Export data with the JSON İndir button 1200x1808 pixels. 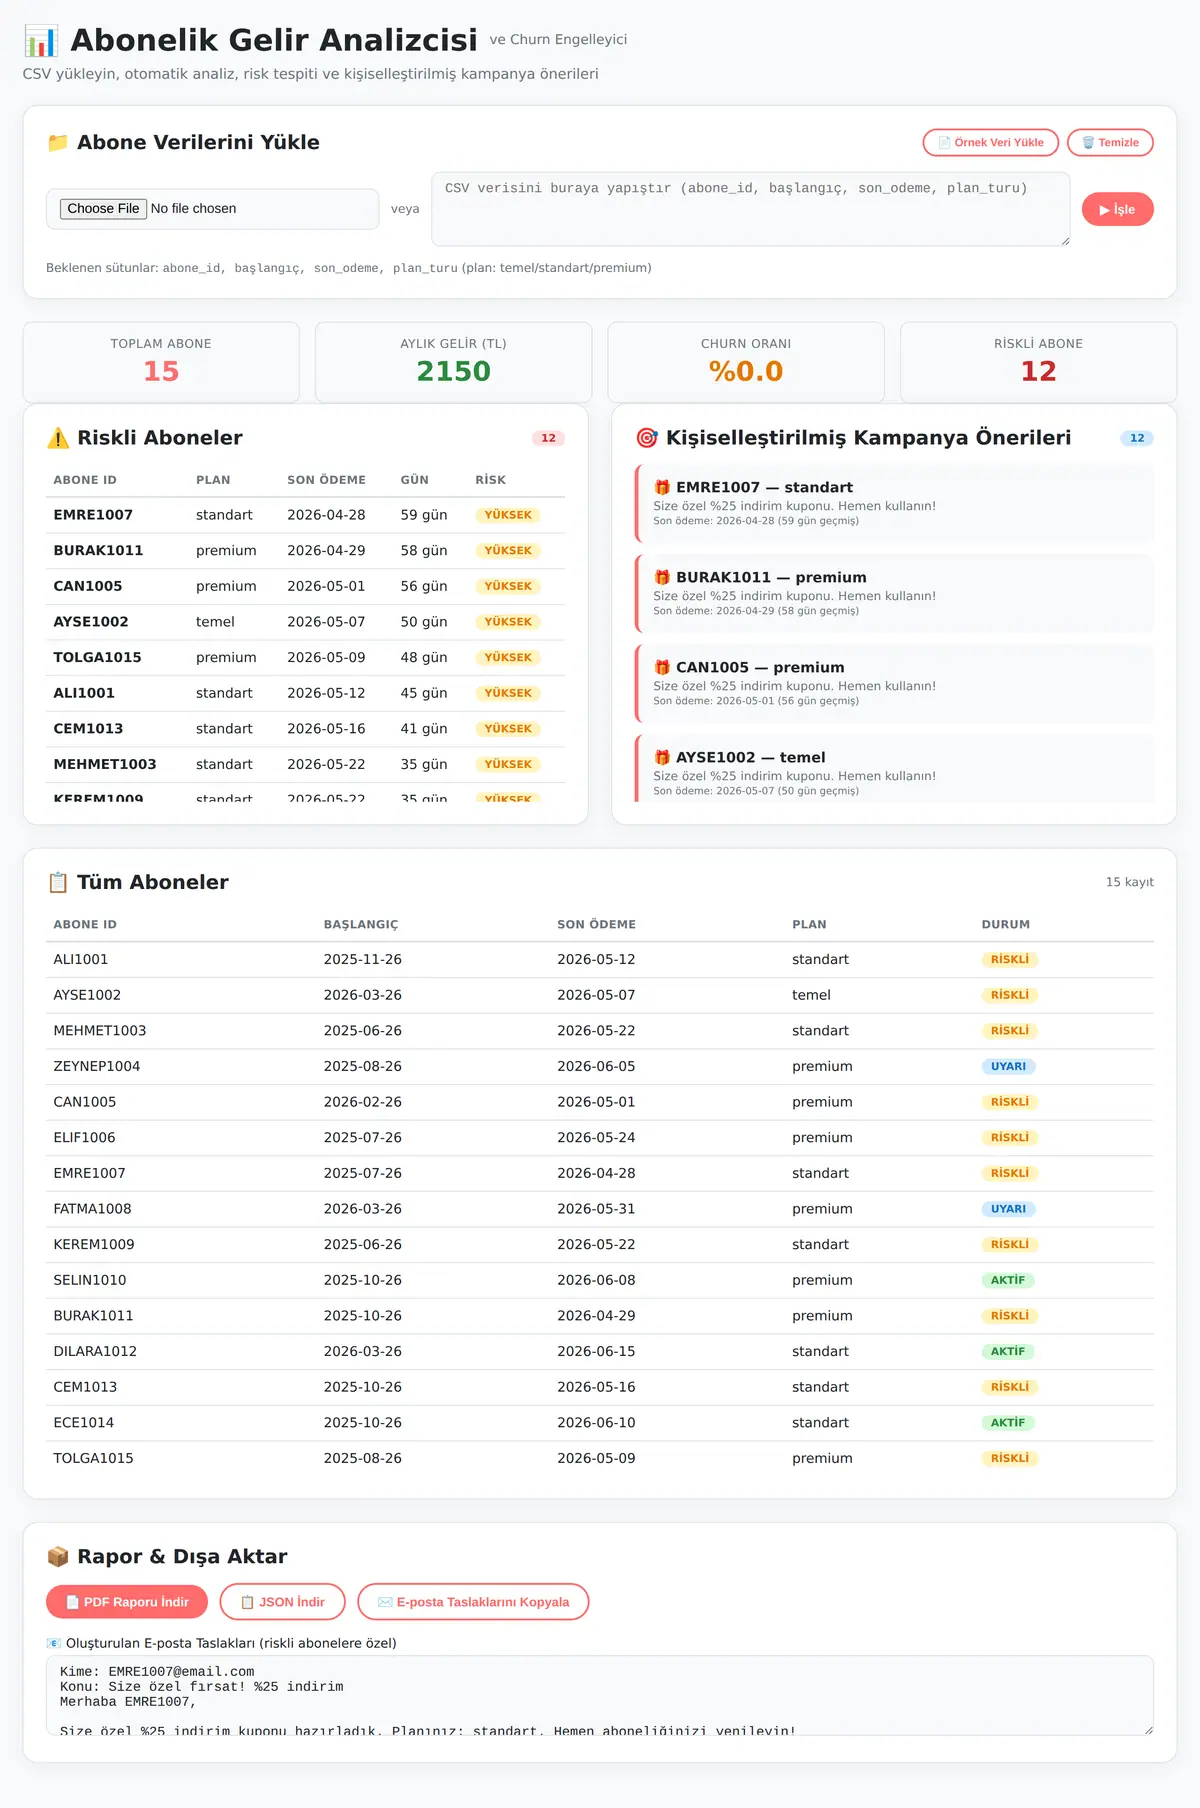(x=283, y=1602)
